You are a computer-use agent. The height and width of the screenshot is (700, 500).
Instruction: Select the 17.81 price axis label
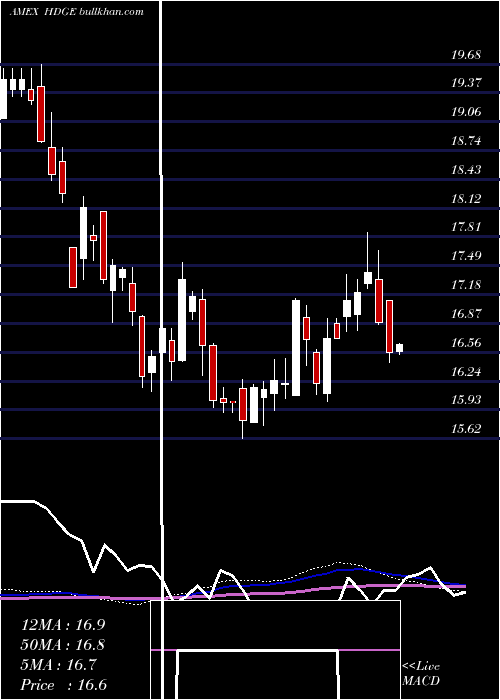point(466,227)
